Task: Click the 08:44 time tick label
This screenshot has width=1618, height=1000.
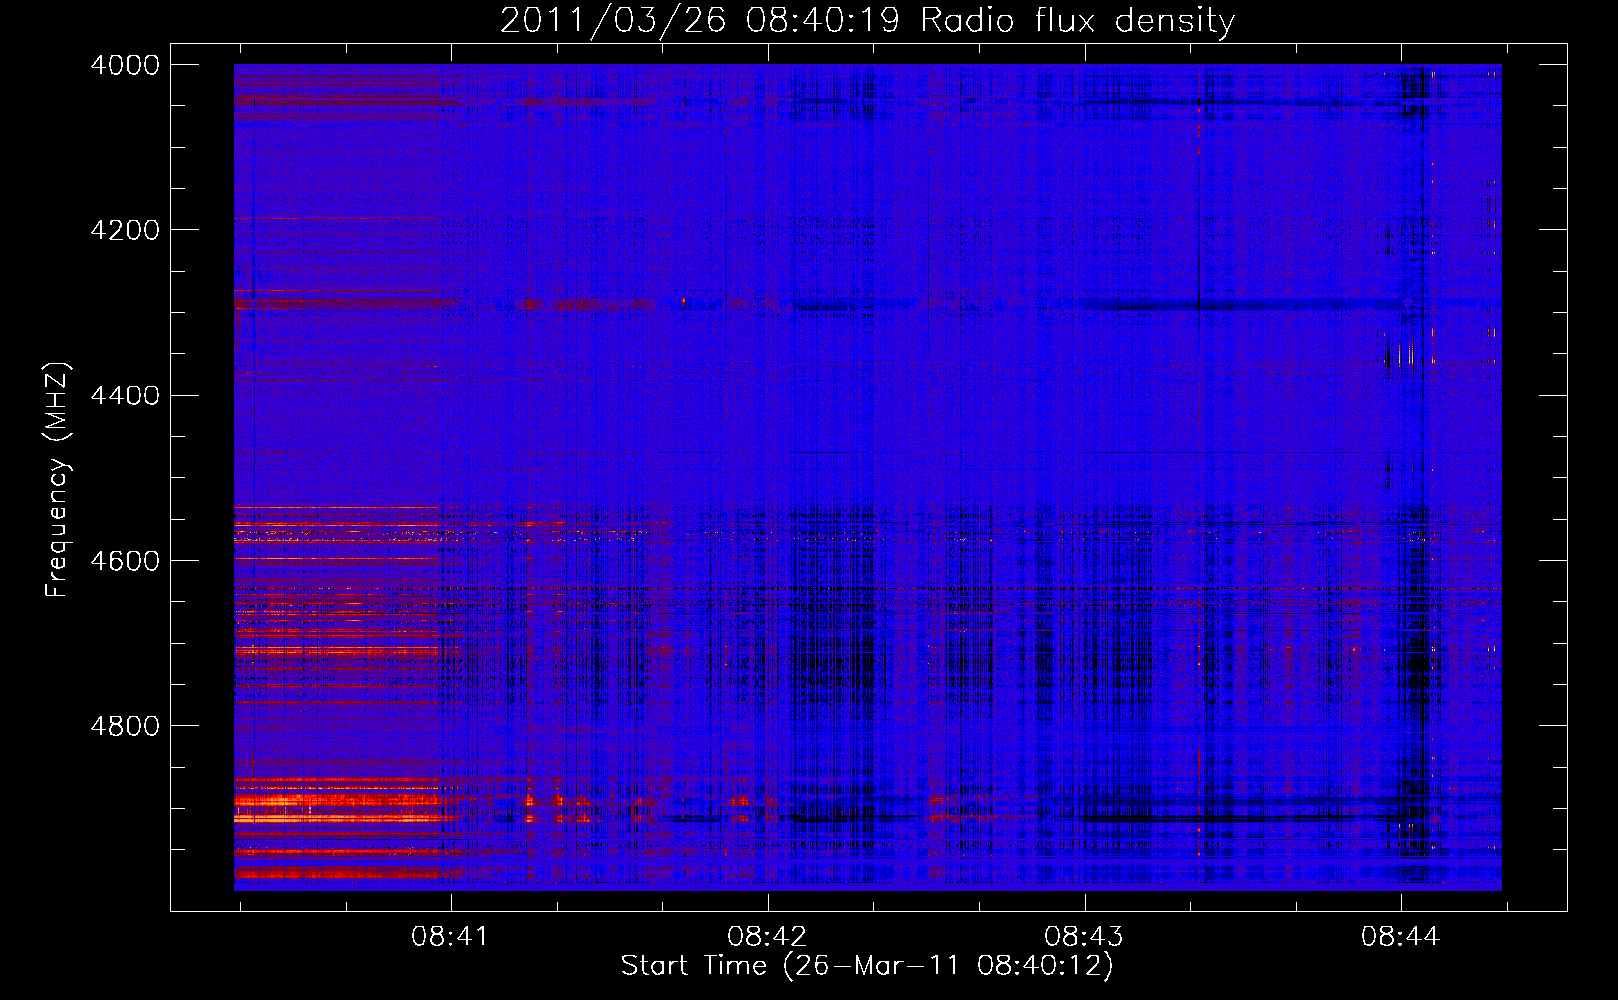Action: pos(1401,937)
